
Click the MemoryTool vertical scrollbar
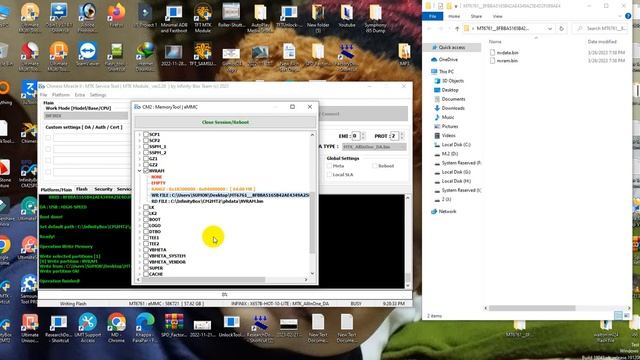coord(312,222)
